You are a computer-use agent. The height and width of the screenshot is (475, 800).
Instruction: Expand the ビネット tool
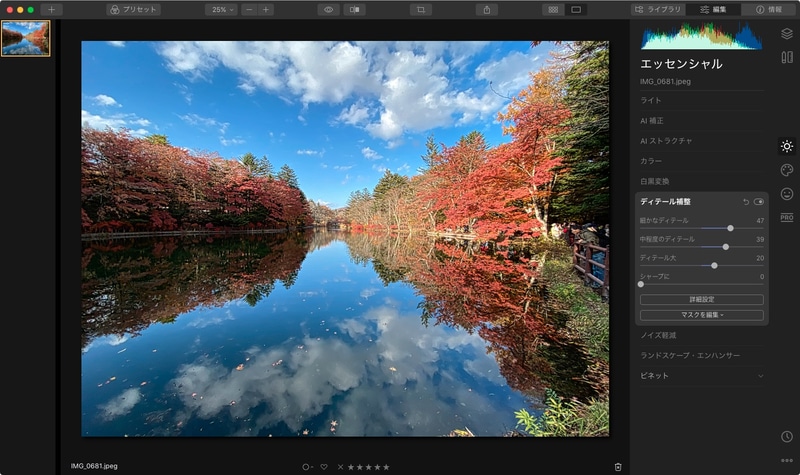[702, 376]
